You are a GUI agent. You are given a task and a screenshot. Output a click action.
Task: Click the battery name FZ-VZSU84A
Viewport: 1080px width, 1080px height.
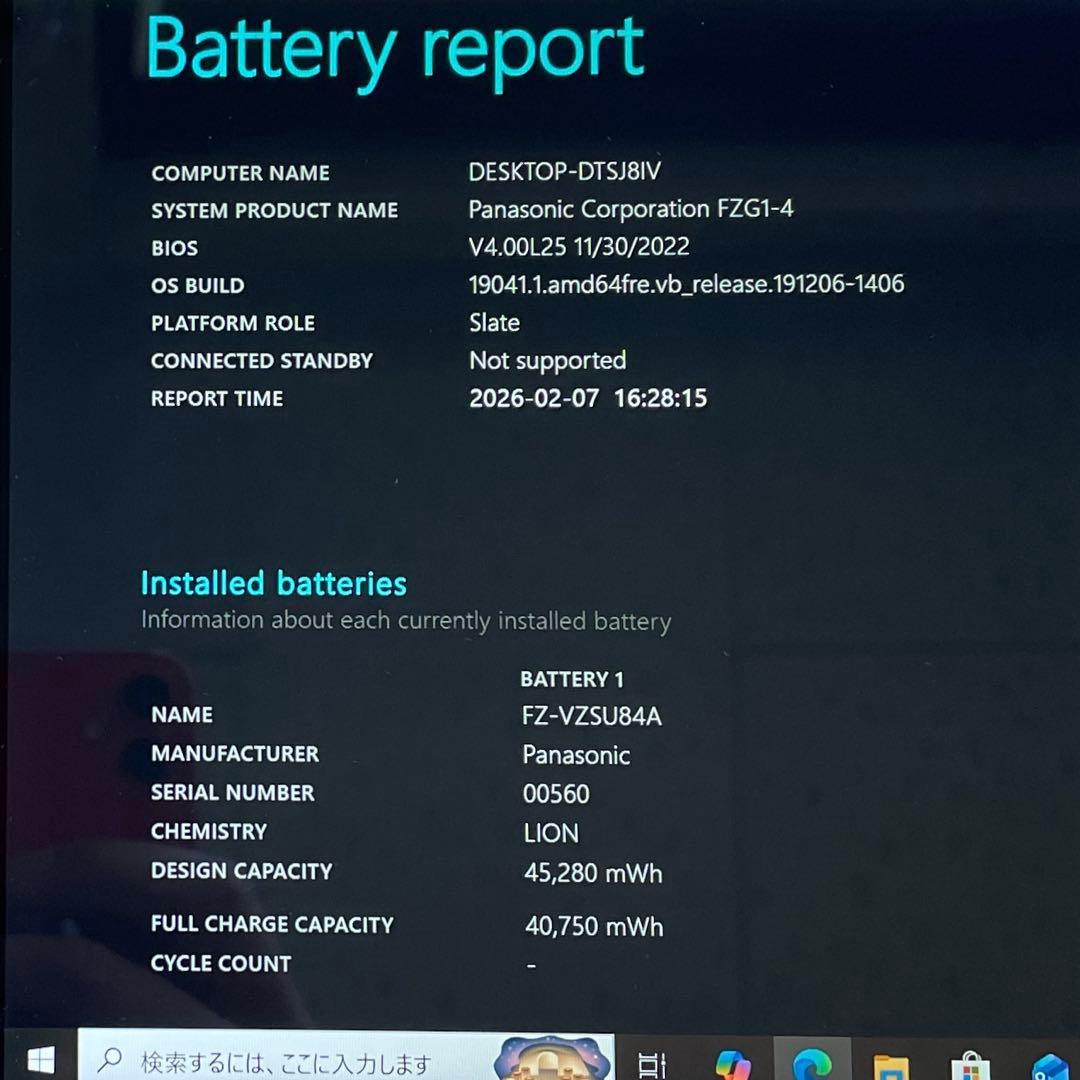[x=592, y=716]
